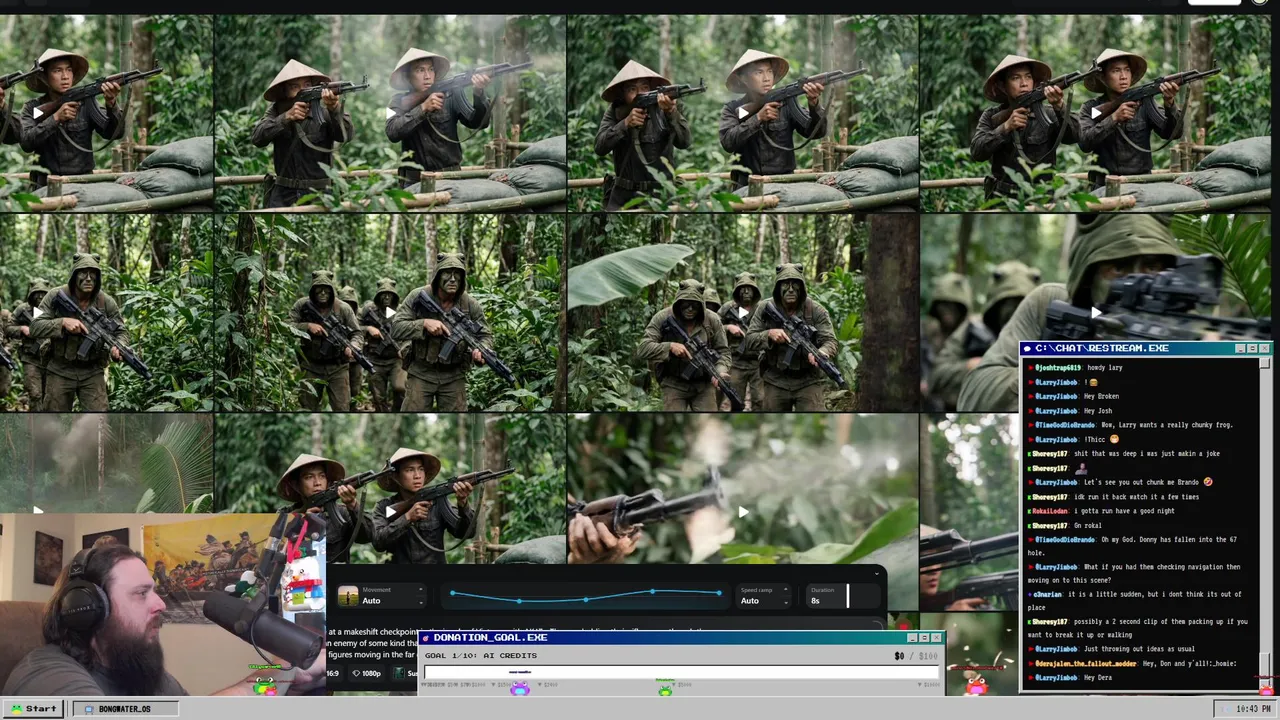Click the 10:43 PM taskbar clock
The image size is (1280, 720).
1245,709
